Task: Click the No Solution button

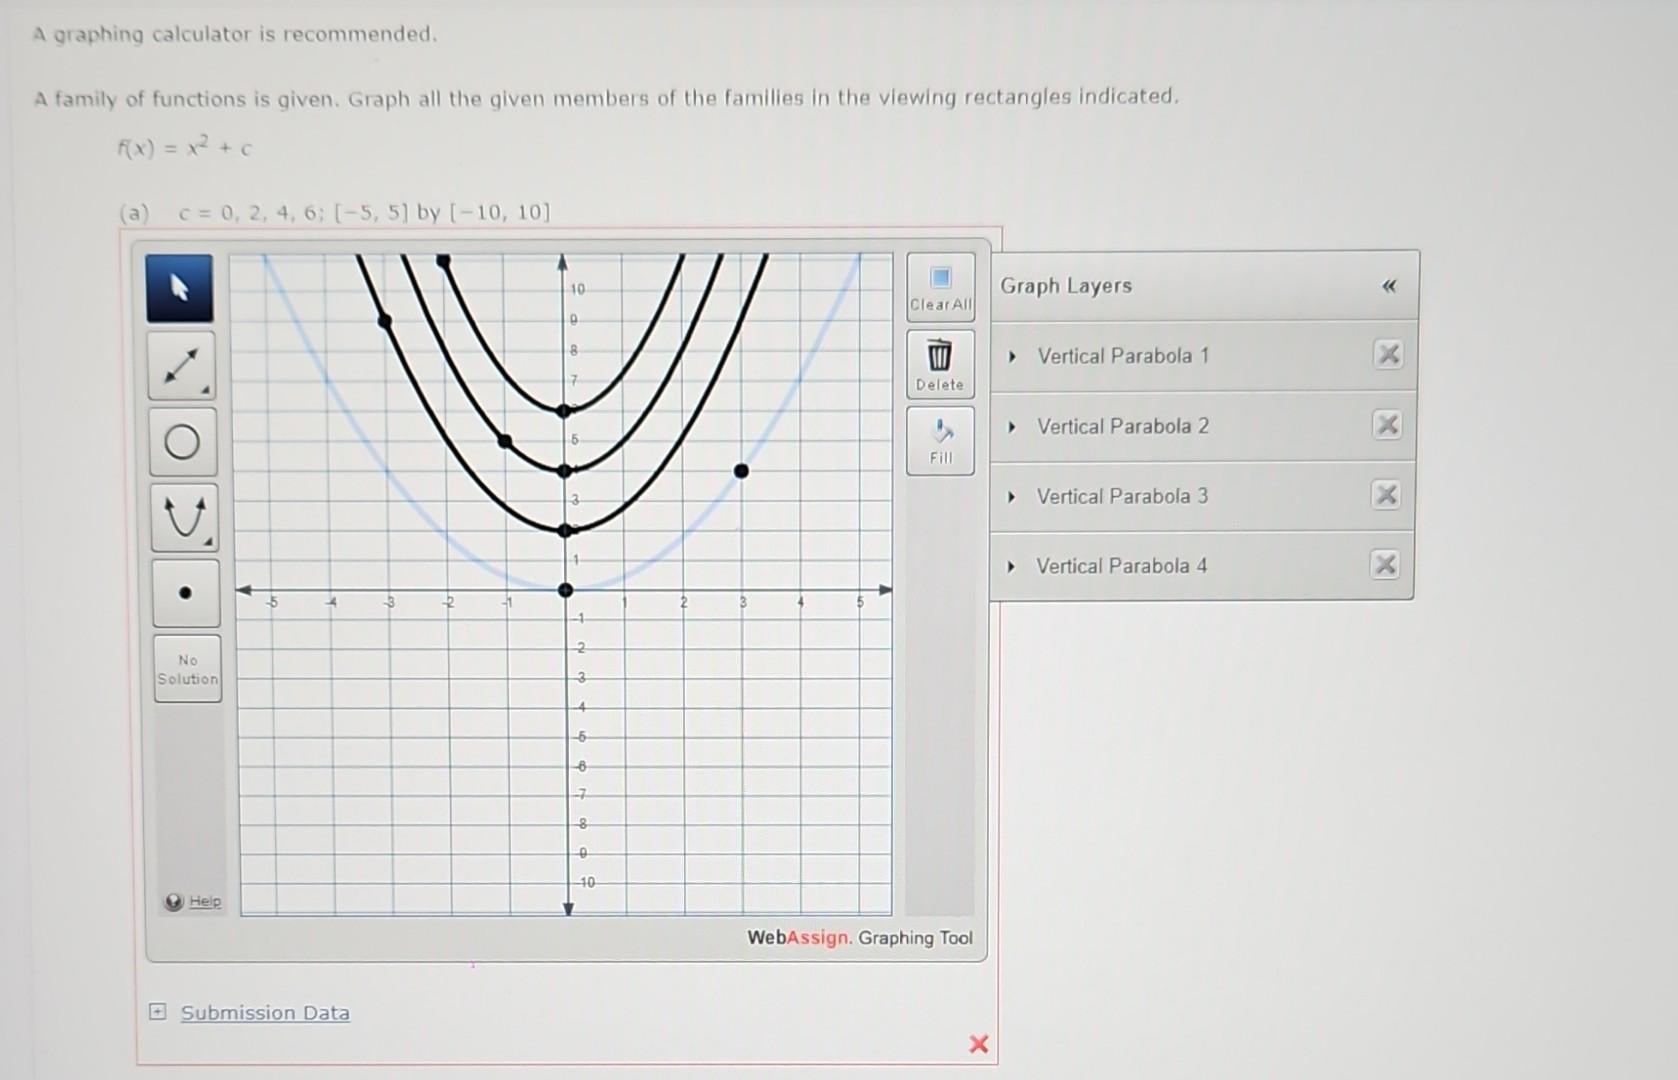Action: [186, 668]
